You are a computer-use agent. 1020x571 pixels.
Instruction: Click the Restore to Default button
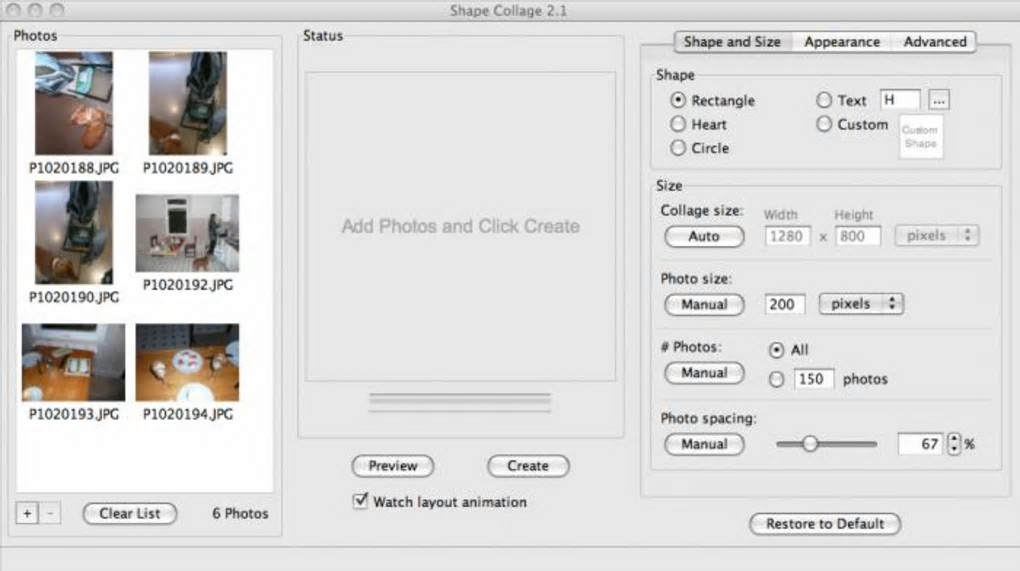[825, 524]
